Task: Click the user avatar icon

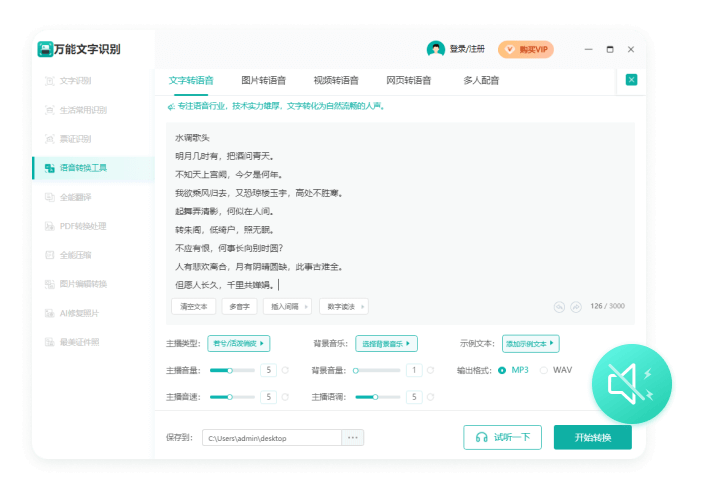Action: click(x=435, y=49)
